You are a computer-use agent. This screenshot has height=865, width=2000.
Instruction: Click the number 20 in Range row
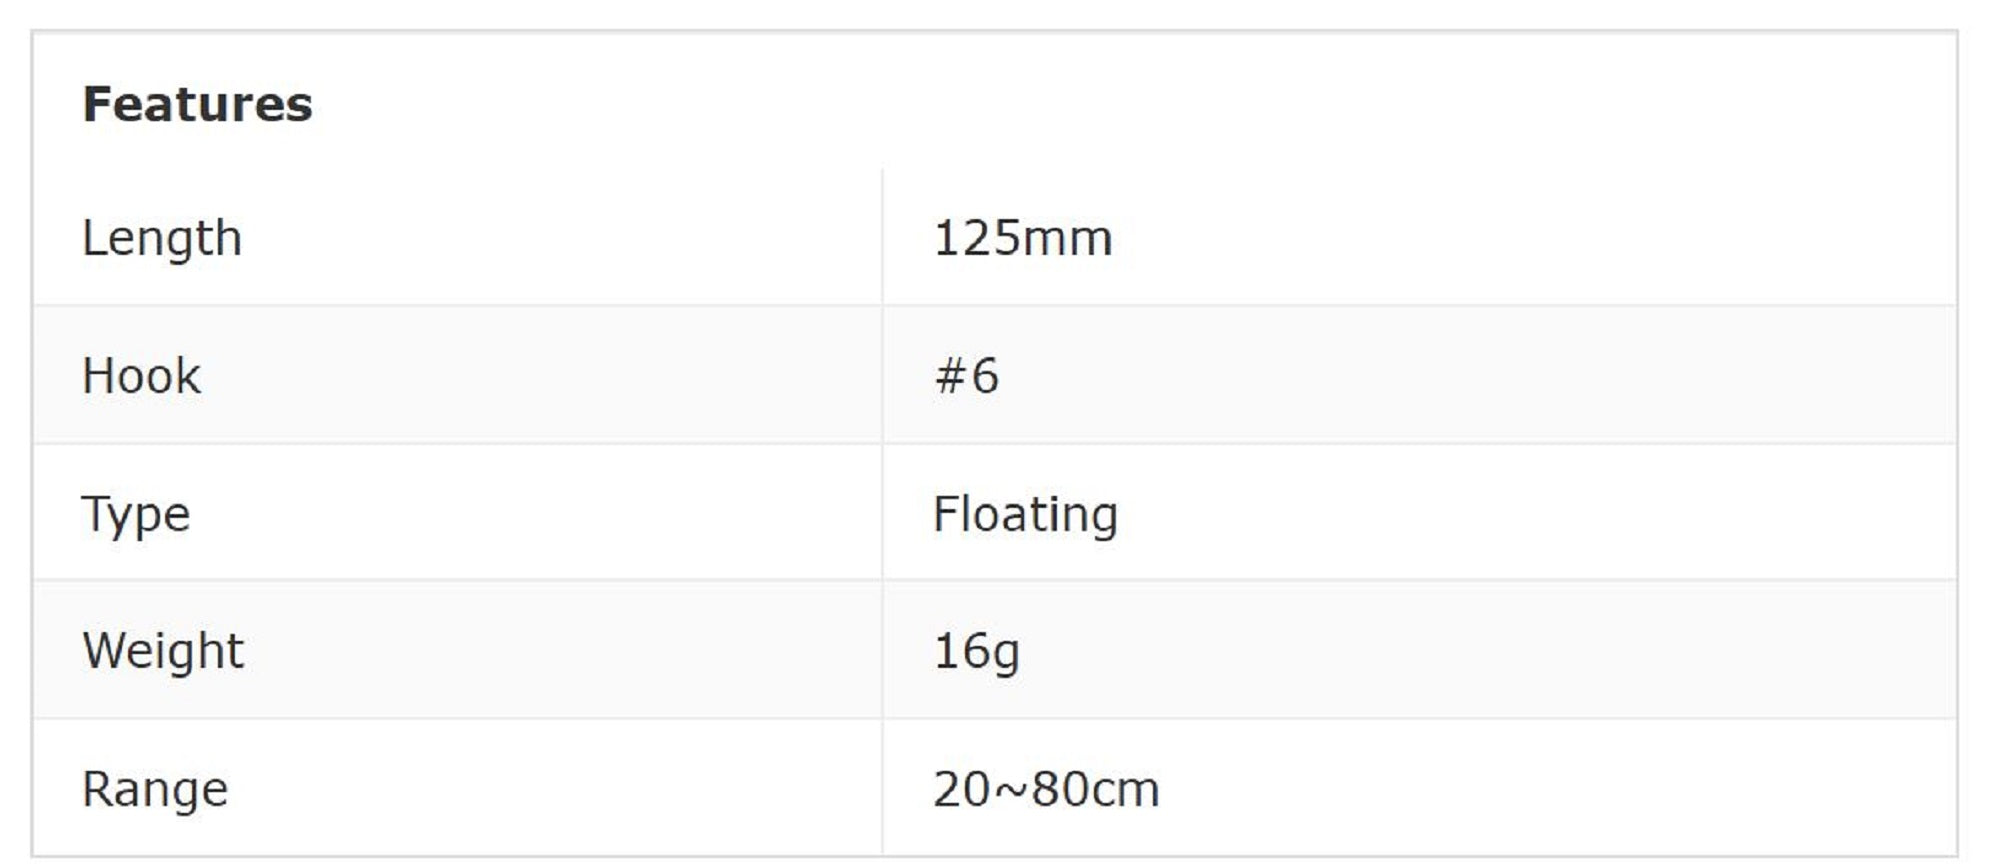[x=963, y=789]
